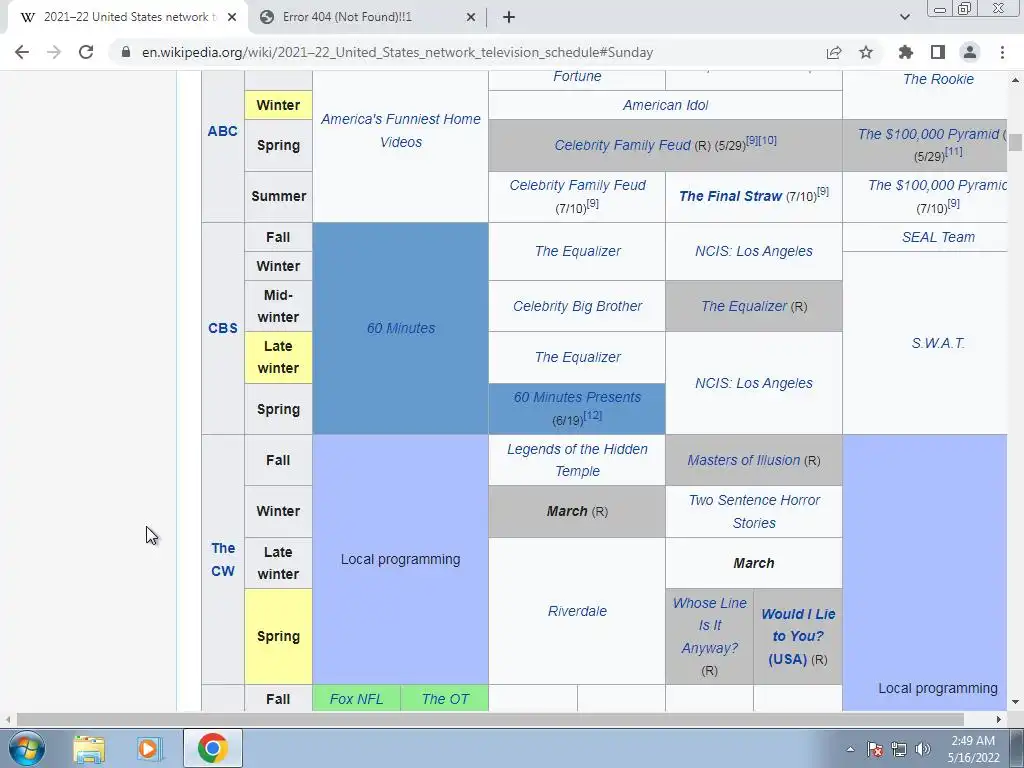Click the vertical scrollbar thumb
This screenshot has height=768, width=1024.
pyautogui.click(x=1015, y=142)
